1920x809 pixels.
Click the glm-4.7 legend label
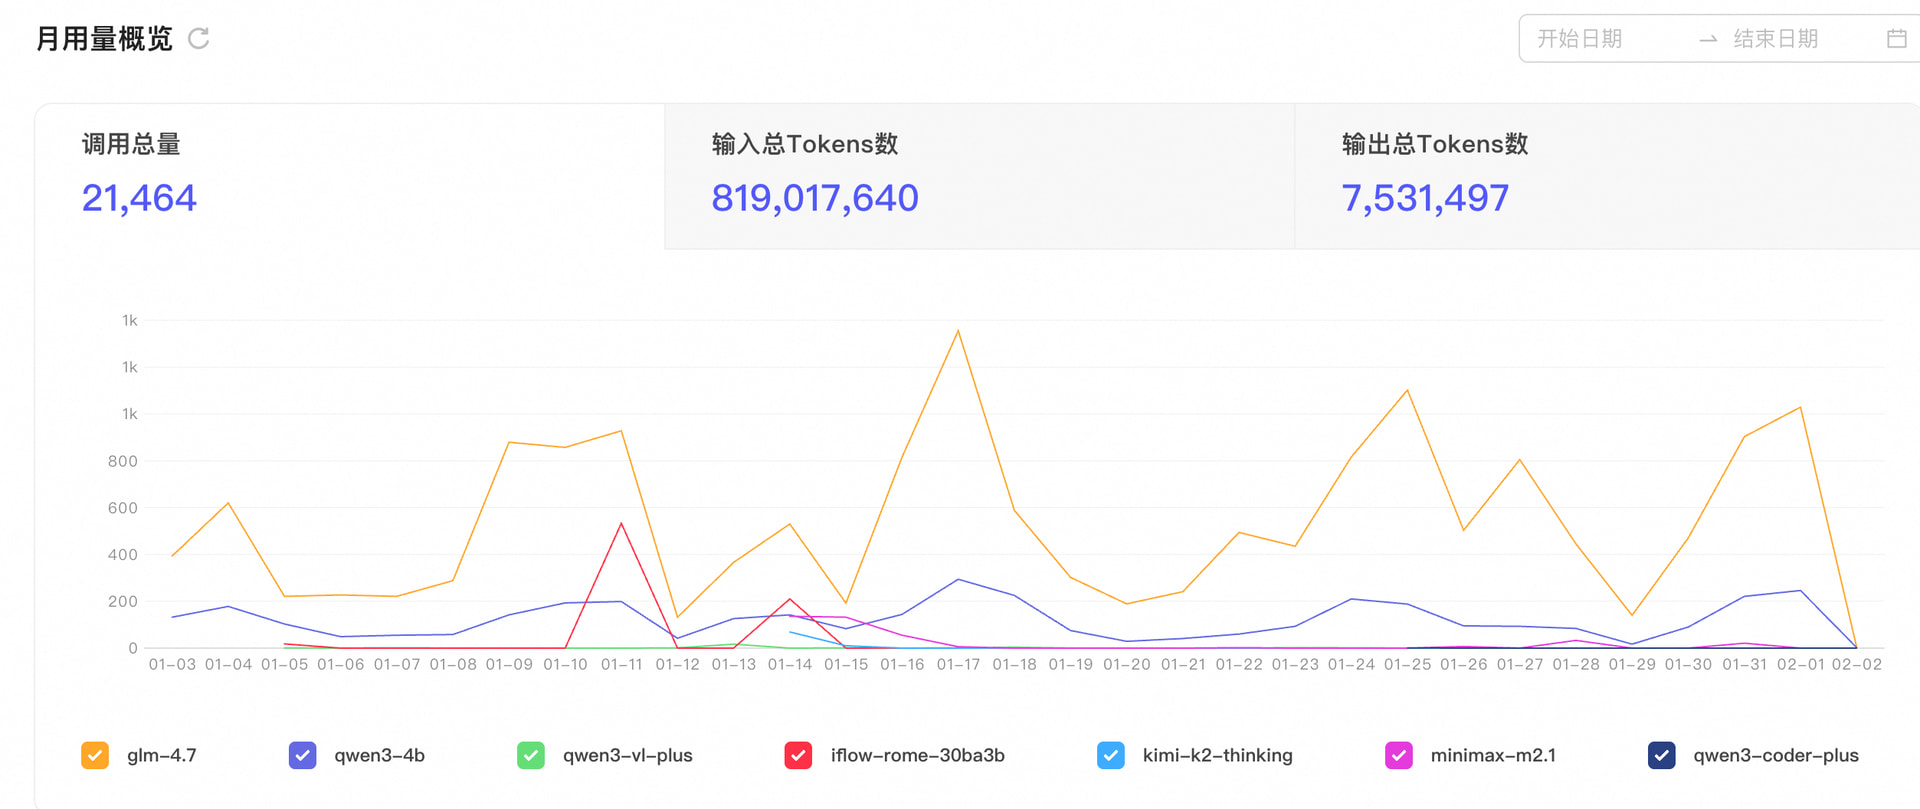[162, 756]
